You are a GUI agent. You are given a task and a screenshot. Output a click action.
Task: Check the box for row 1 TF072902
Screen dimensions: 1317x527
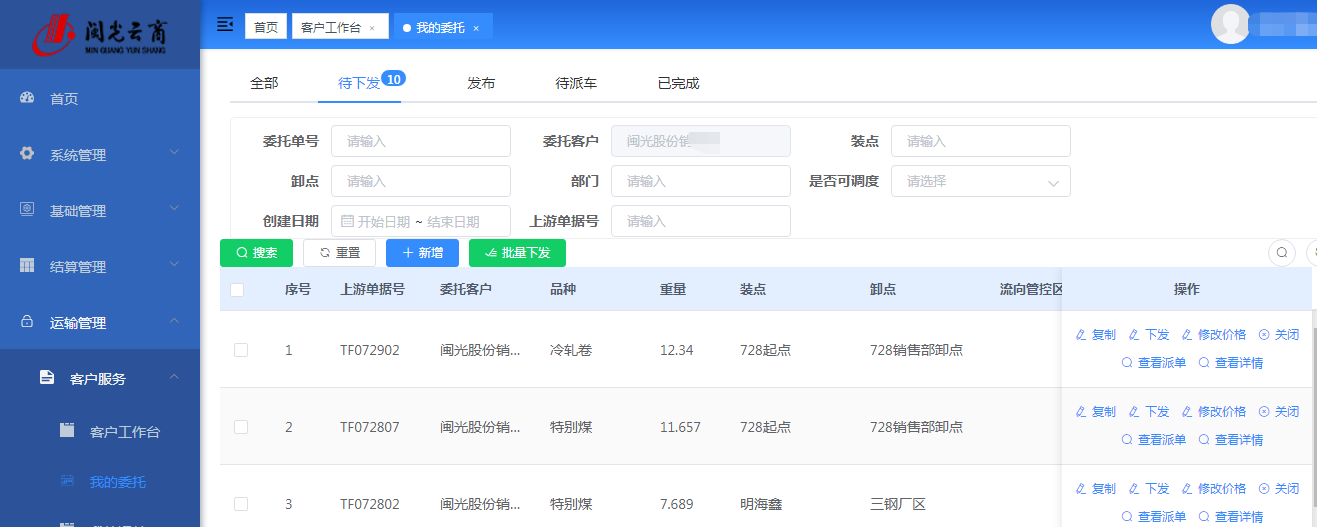point(240,350)
